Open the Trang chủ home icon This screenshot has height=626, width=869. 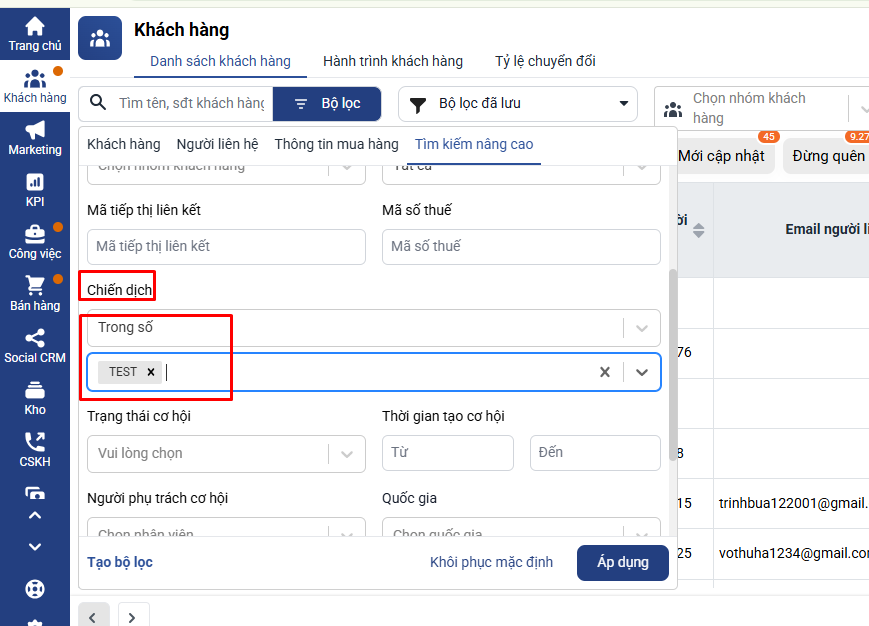click(35, 27)
